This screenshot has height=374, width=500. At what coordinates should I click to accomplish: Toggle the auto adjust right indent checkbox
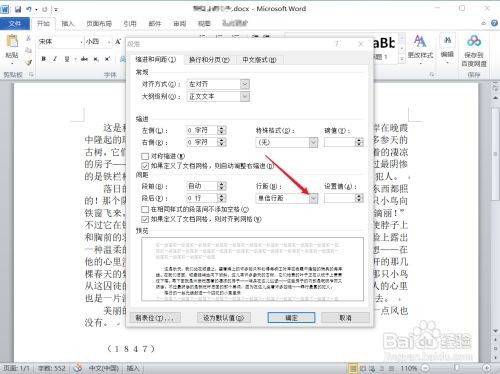(145, 166)
